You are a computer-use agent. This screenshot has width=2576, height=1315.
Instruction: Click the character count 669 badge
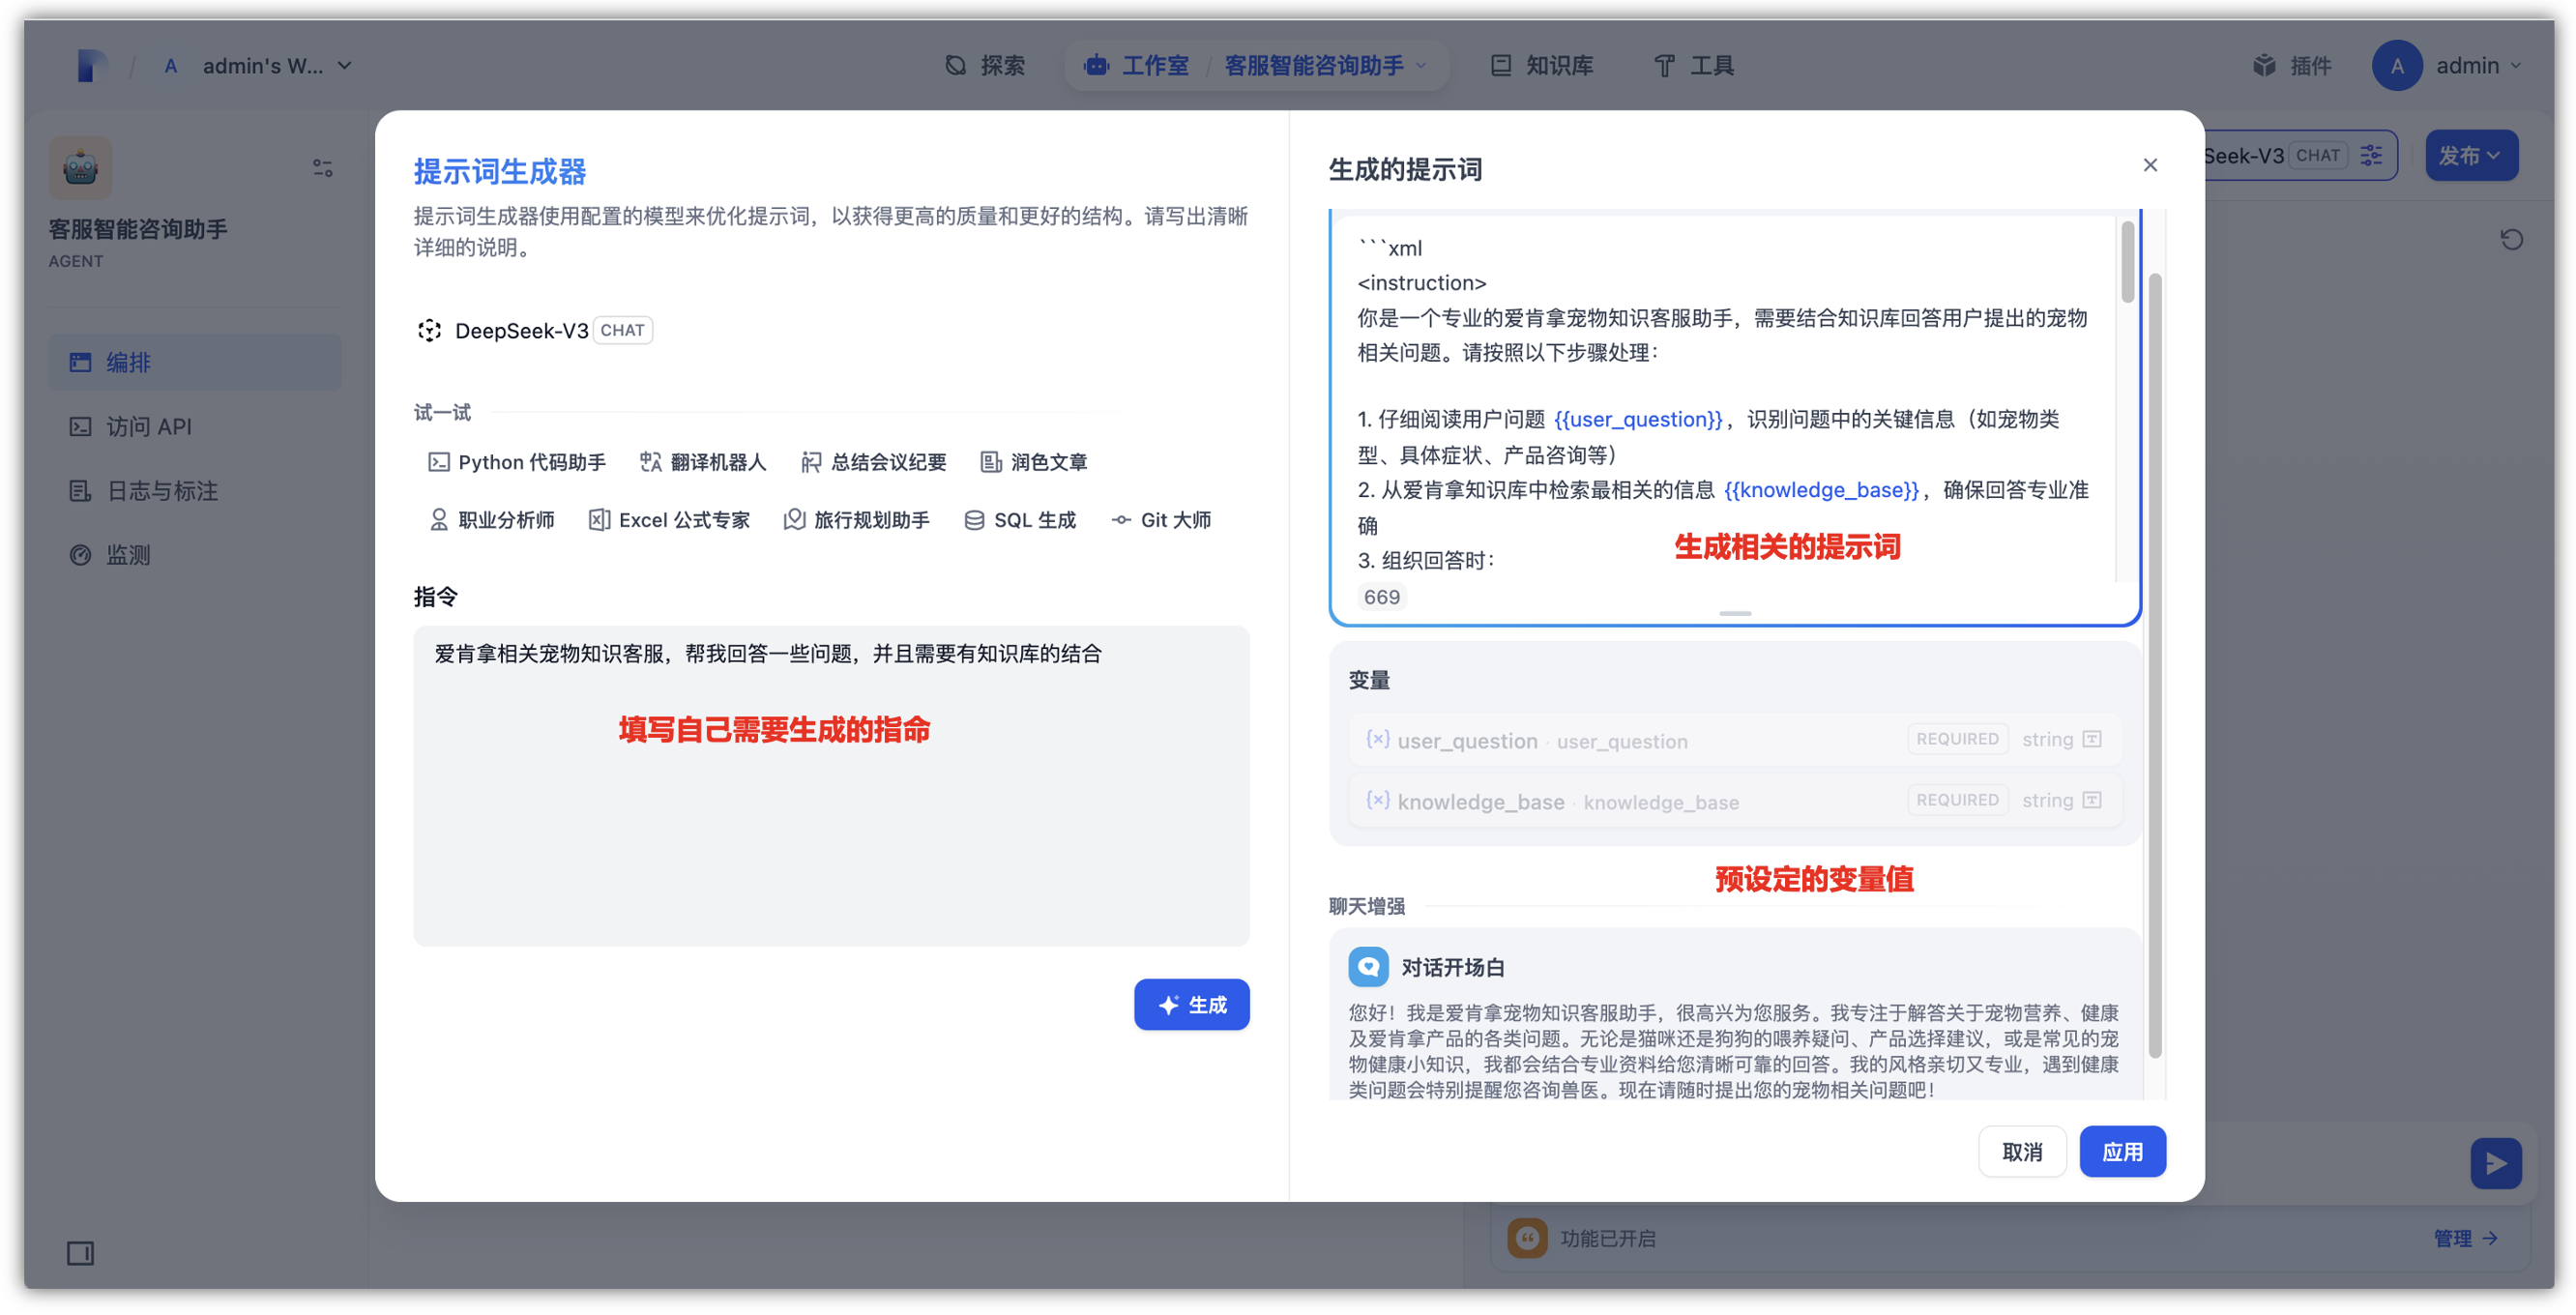1381,597
